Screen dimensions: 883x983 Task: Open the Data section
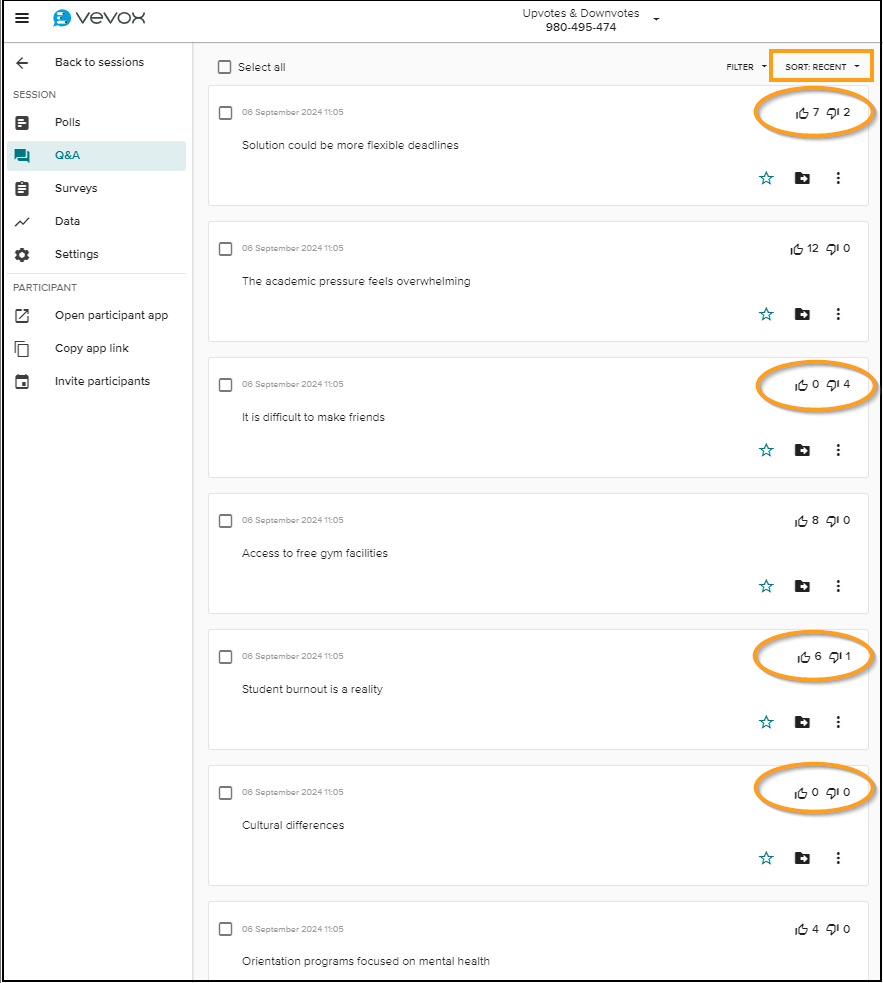click(97, 221)
